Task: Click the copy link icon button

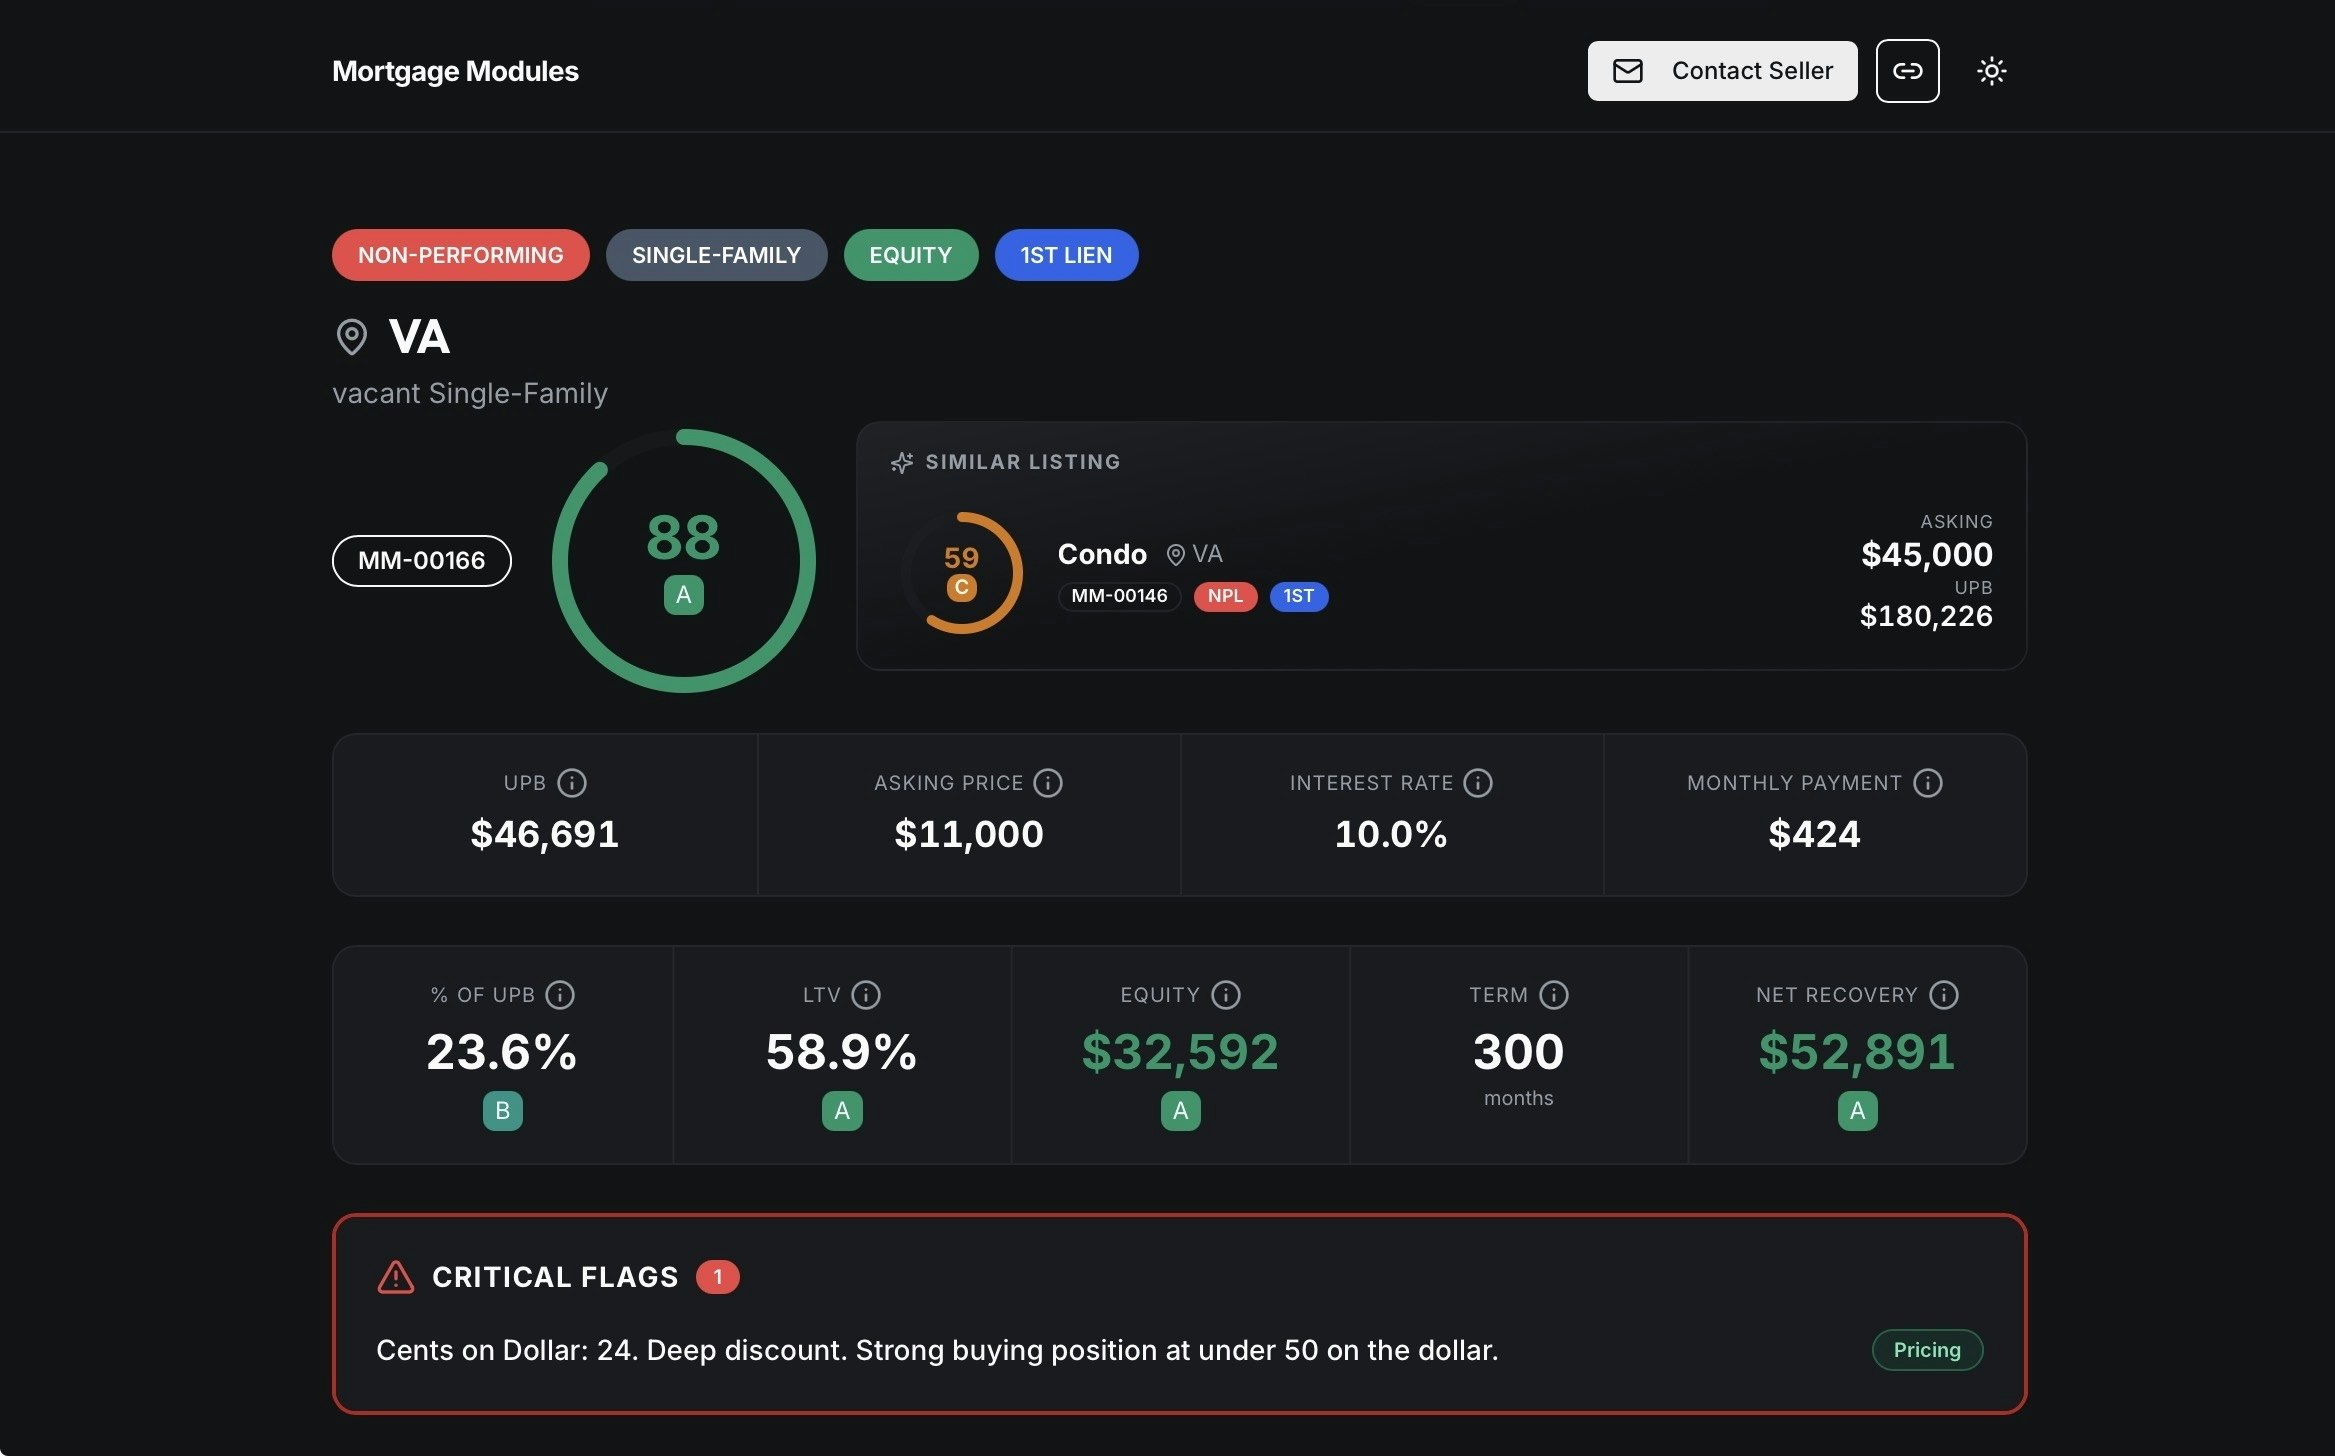Action: coord(1907,71)
